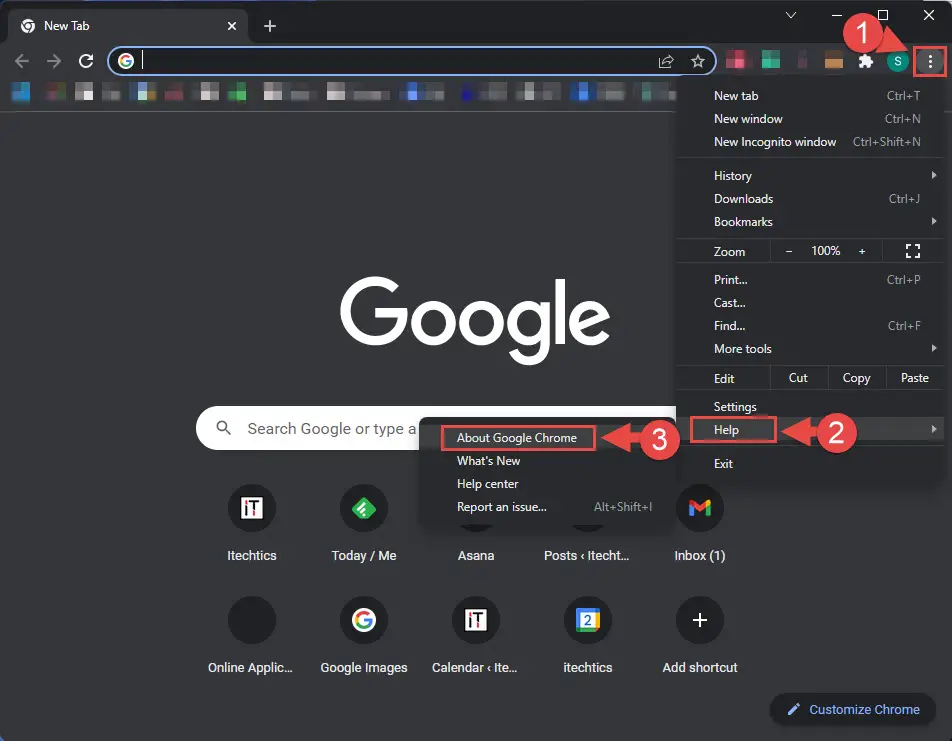The image size is (952, 741).
Task: Click the Copy button
Action: pos(856,378)
